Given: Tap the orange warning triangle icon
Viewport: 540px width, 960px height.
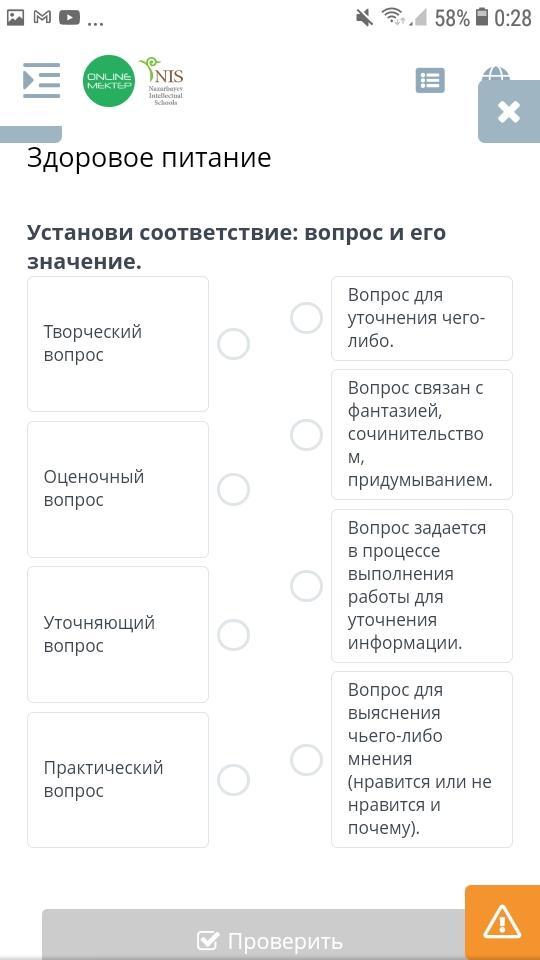Looking at the screenshot, I should click(502, 921).
